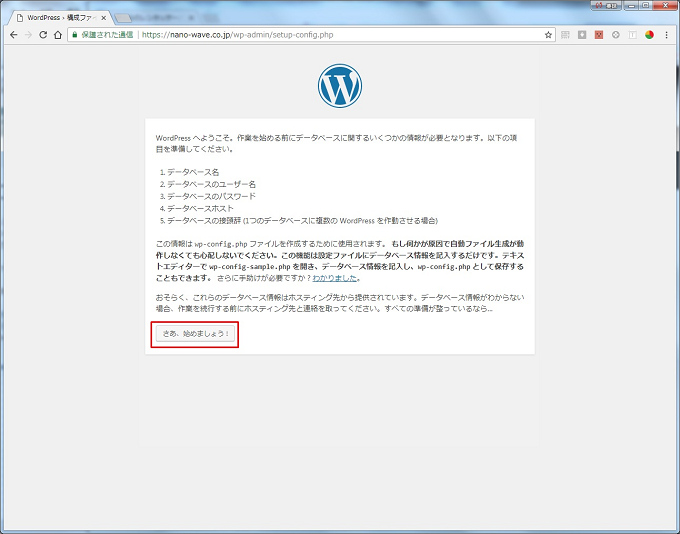The width and height of the screenshot is (680, 534).
Task: Open the わかりました help link
Action: 335,278
